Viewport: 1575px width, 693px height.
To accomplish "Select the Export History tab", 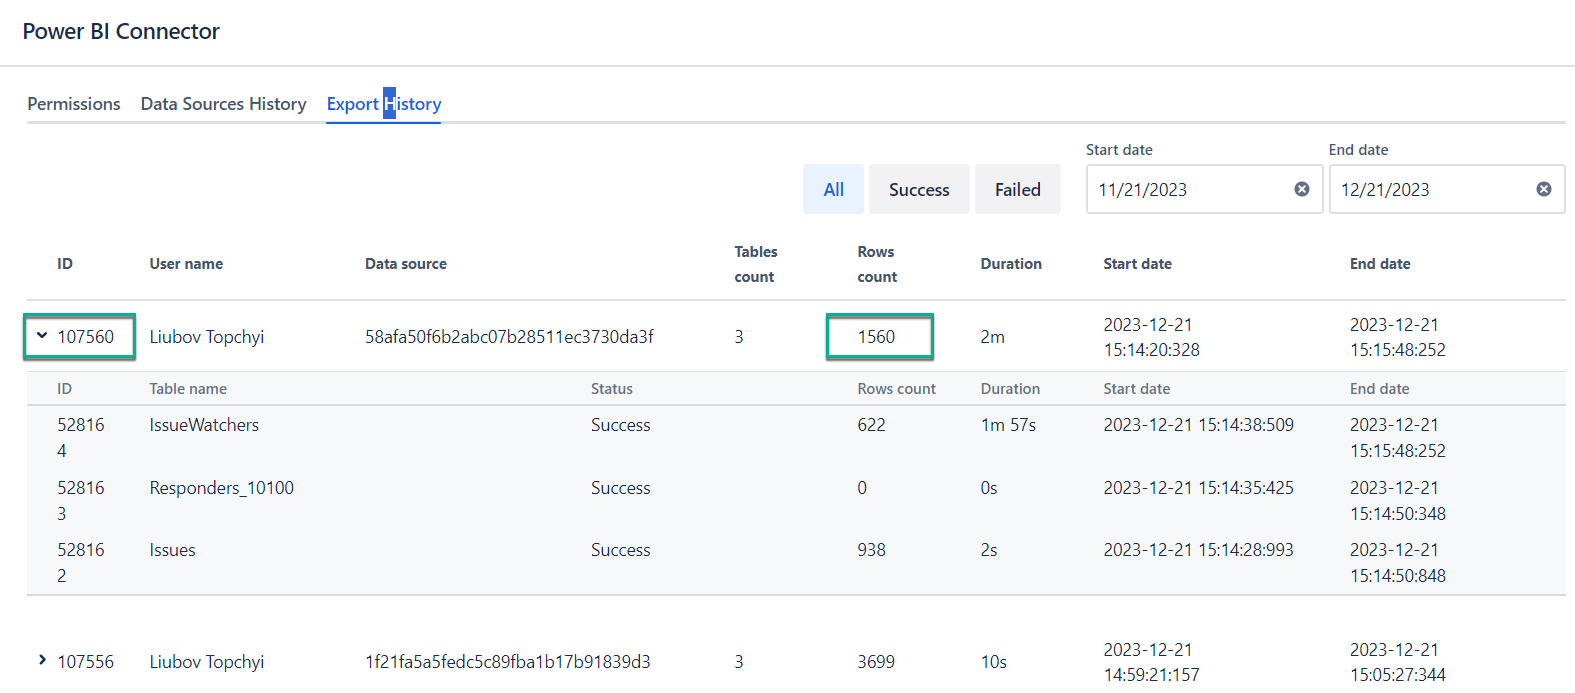I will (383, 104).
